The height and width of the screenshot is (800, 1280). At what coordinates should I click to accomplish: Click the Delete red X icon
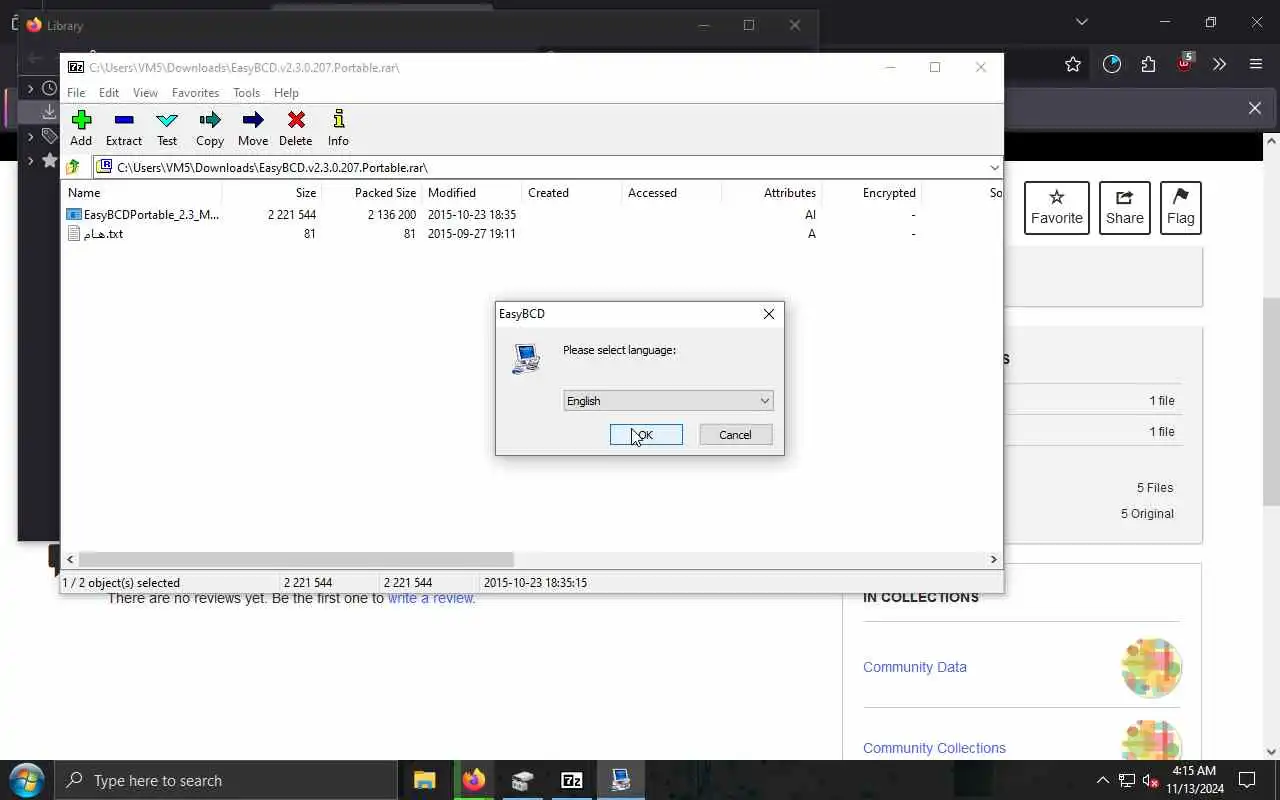coord(296,120)
